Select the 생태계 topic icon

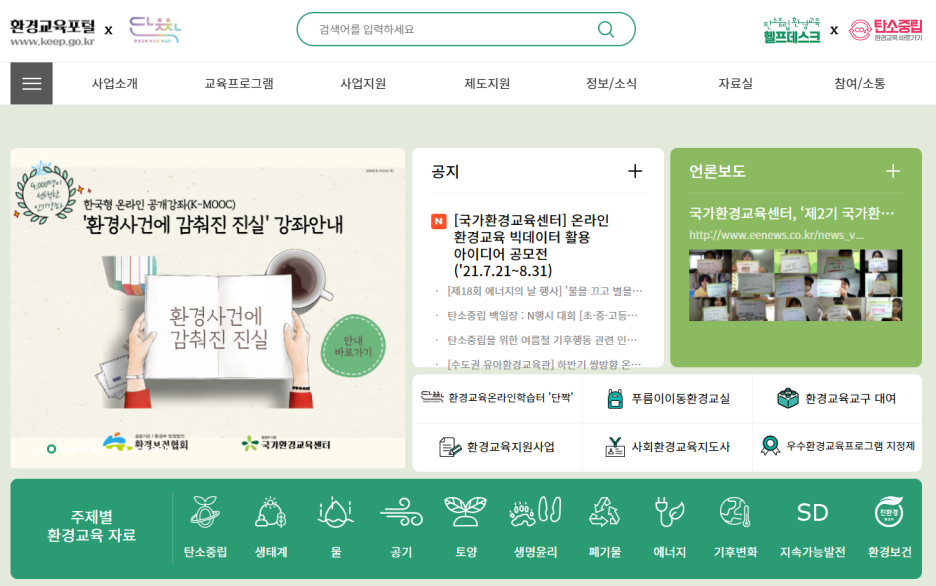(x=271, y=512)
